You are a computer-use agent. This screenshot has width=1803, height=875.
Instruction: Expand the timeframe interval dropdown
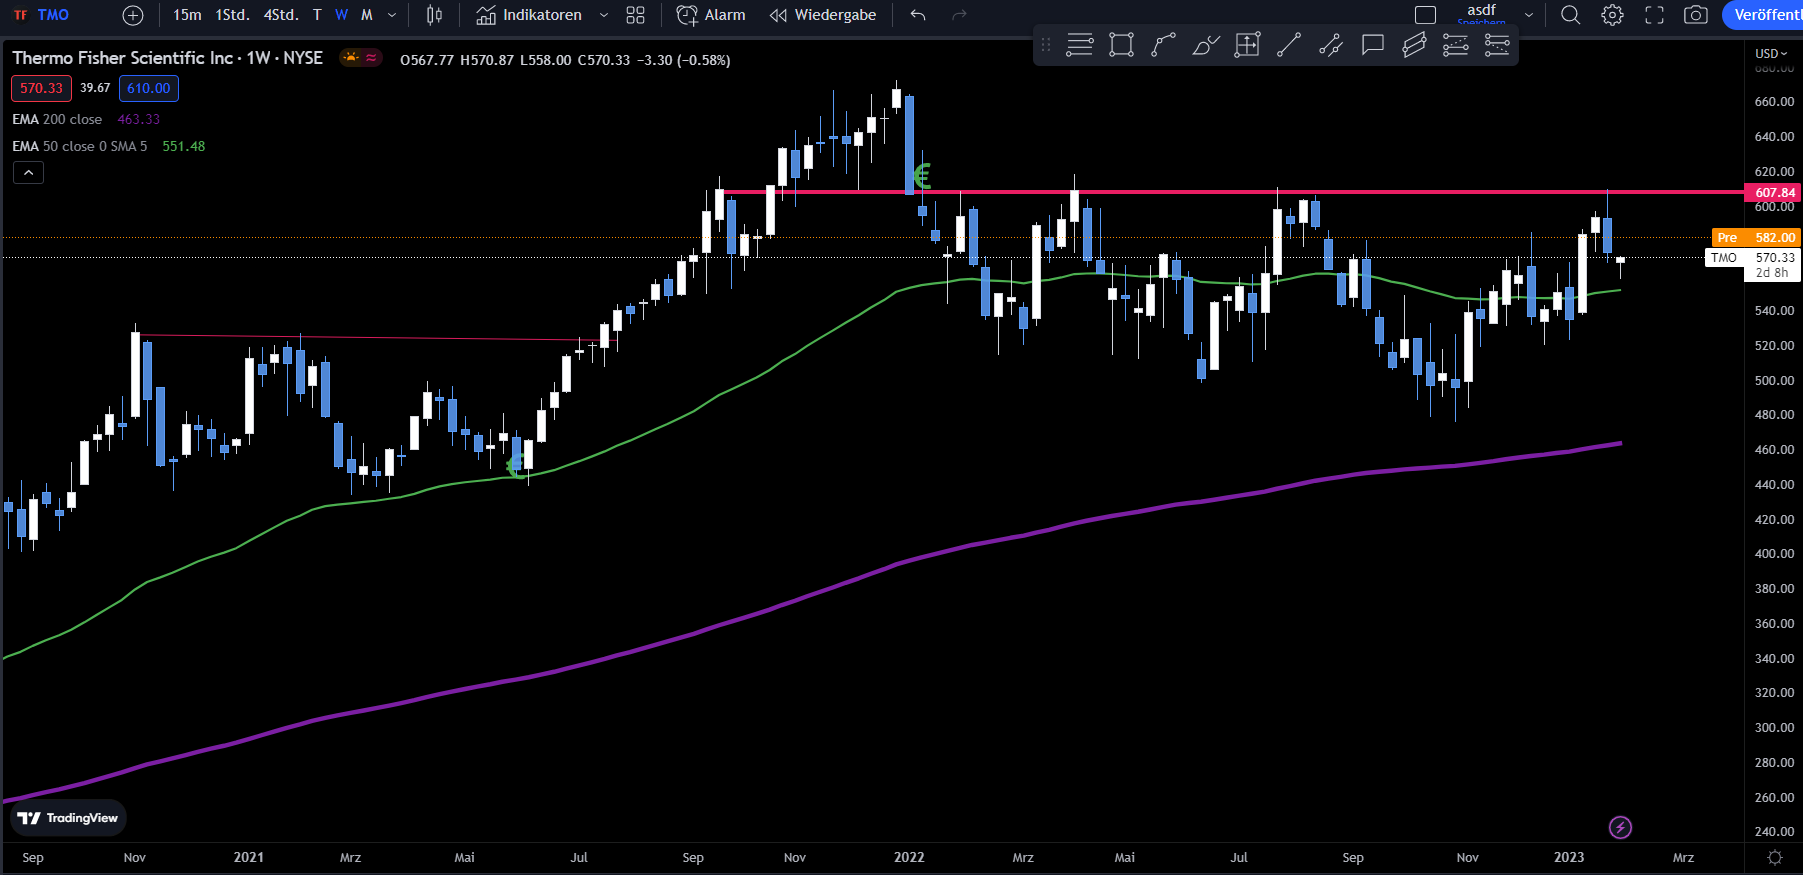[392, 15]
